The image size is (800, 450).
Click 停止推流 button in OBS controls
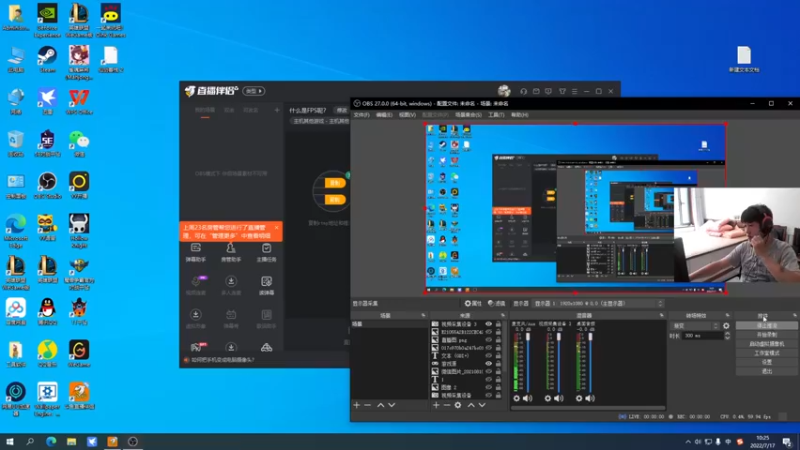(766, 326)
